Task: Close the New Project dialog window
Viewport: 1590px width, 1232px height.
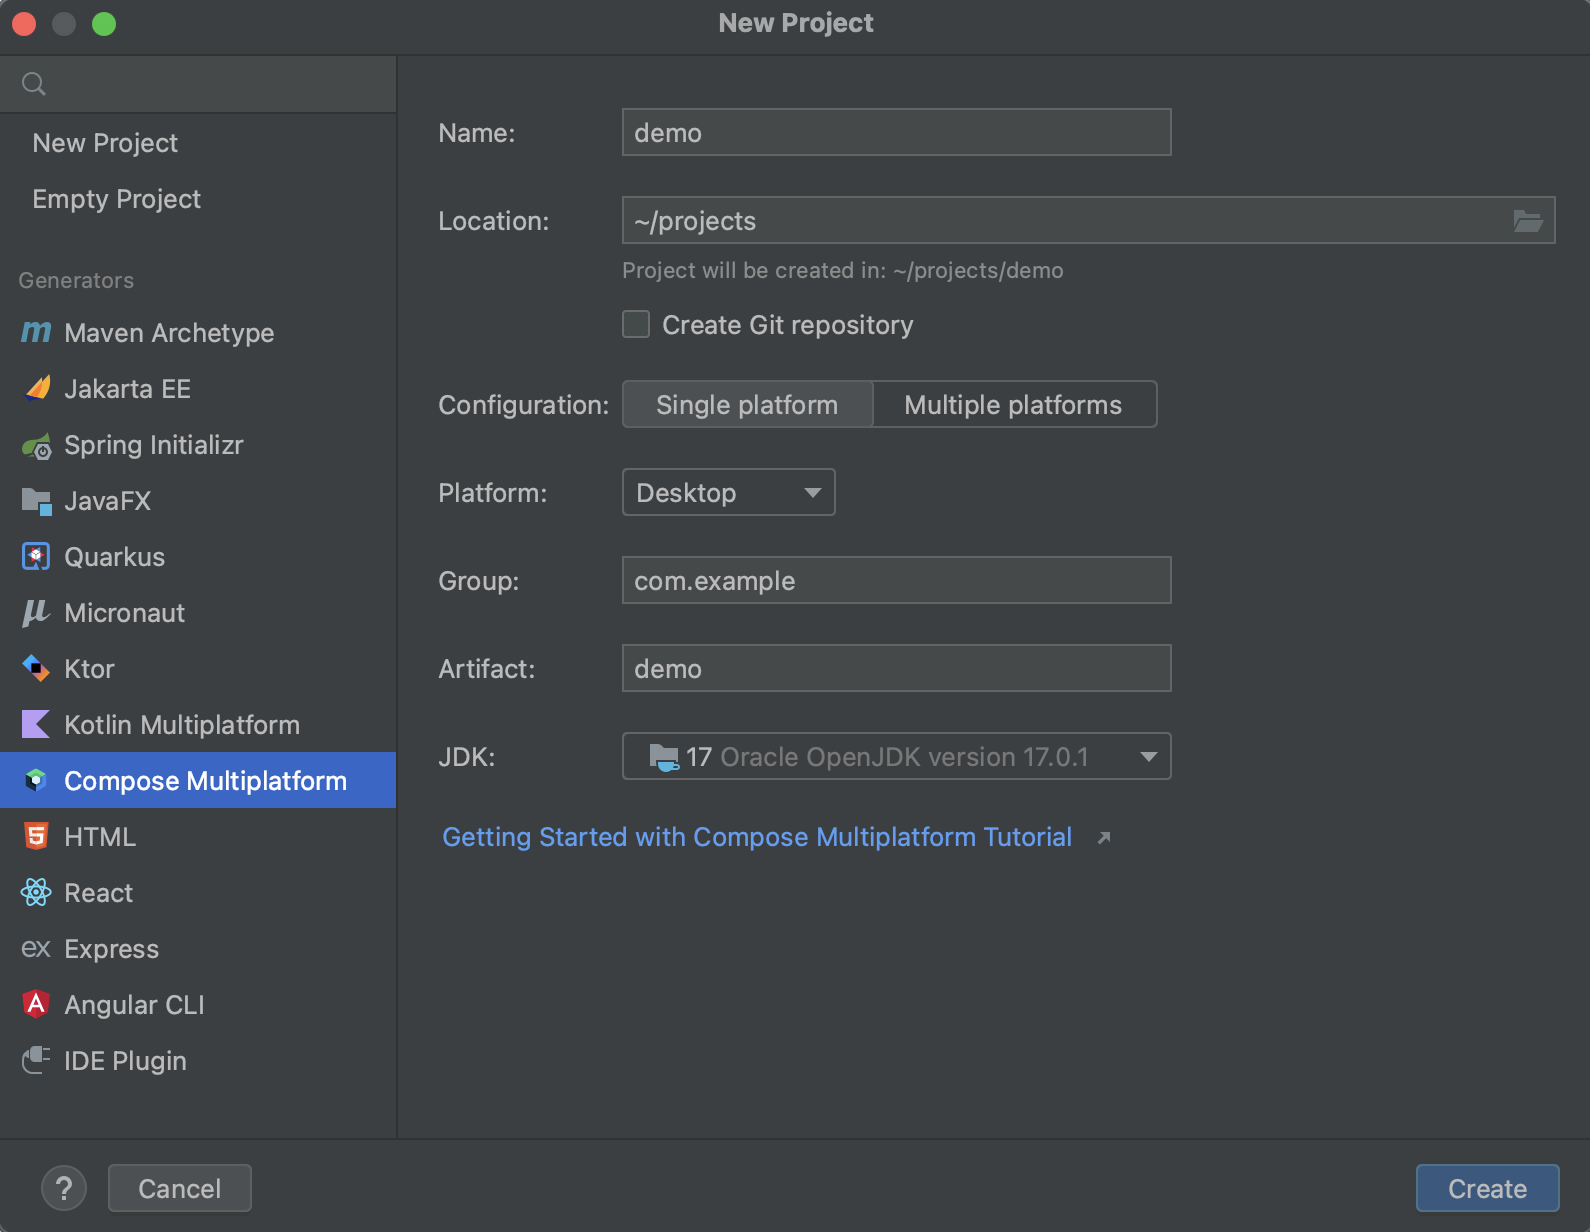Action: click(24, 24)
